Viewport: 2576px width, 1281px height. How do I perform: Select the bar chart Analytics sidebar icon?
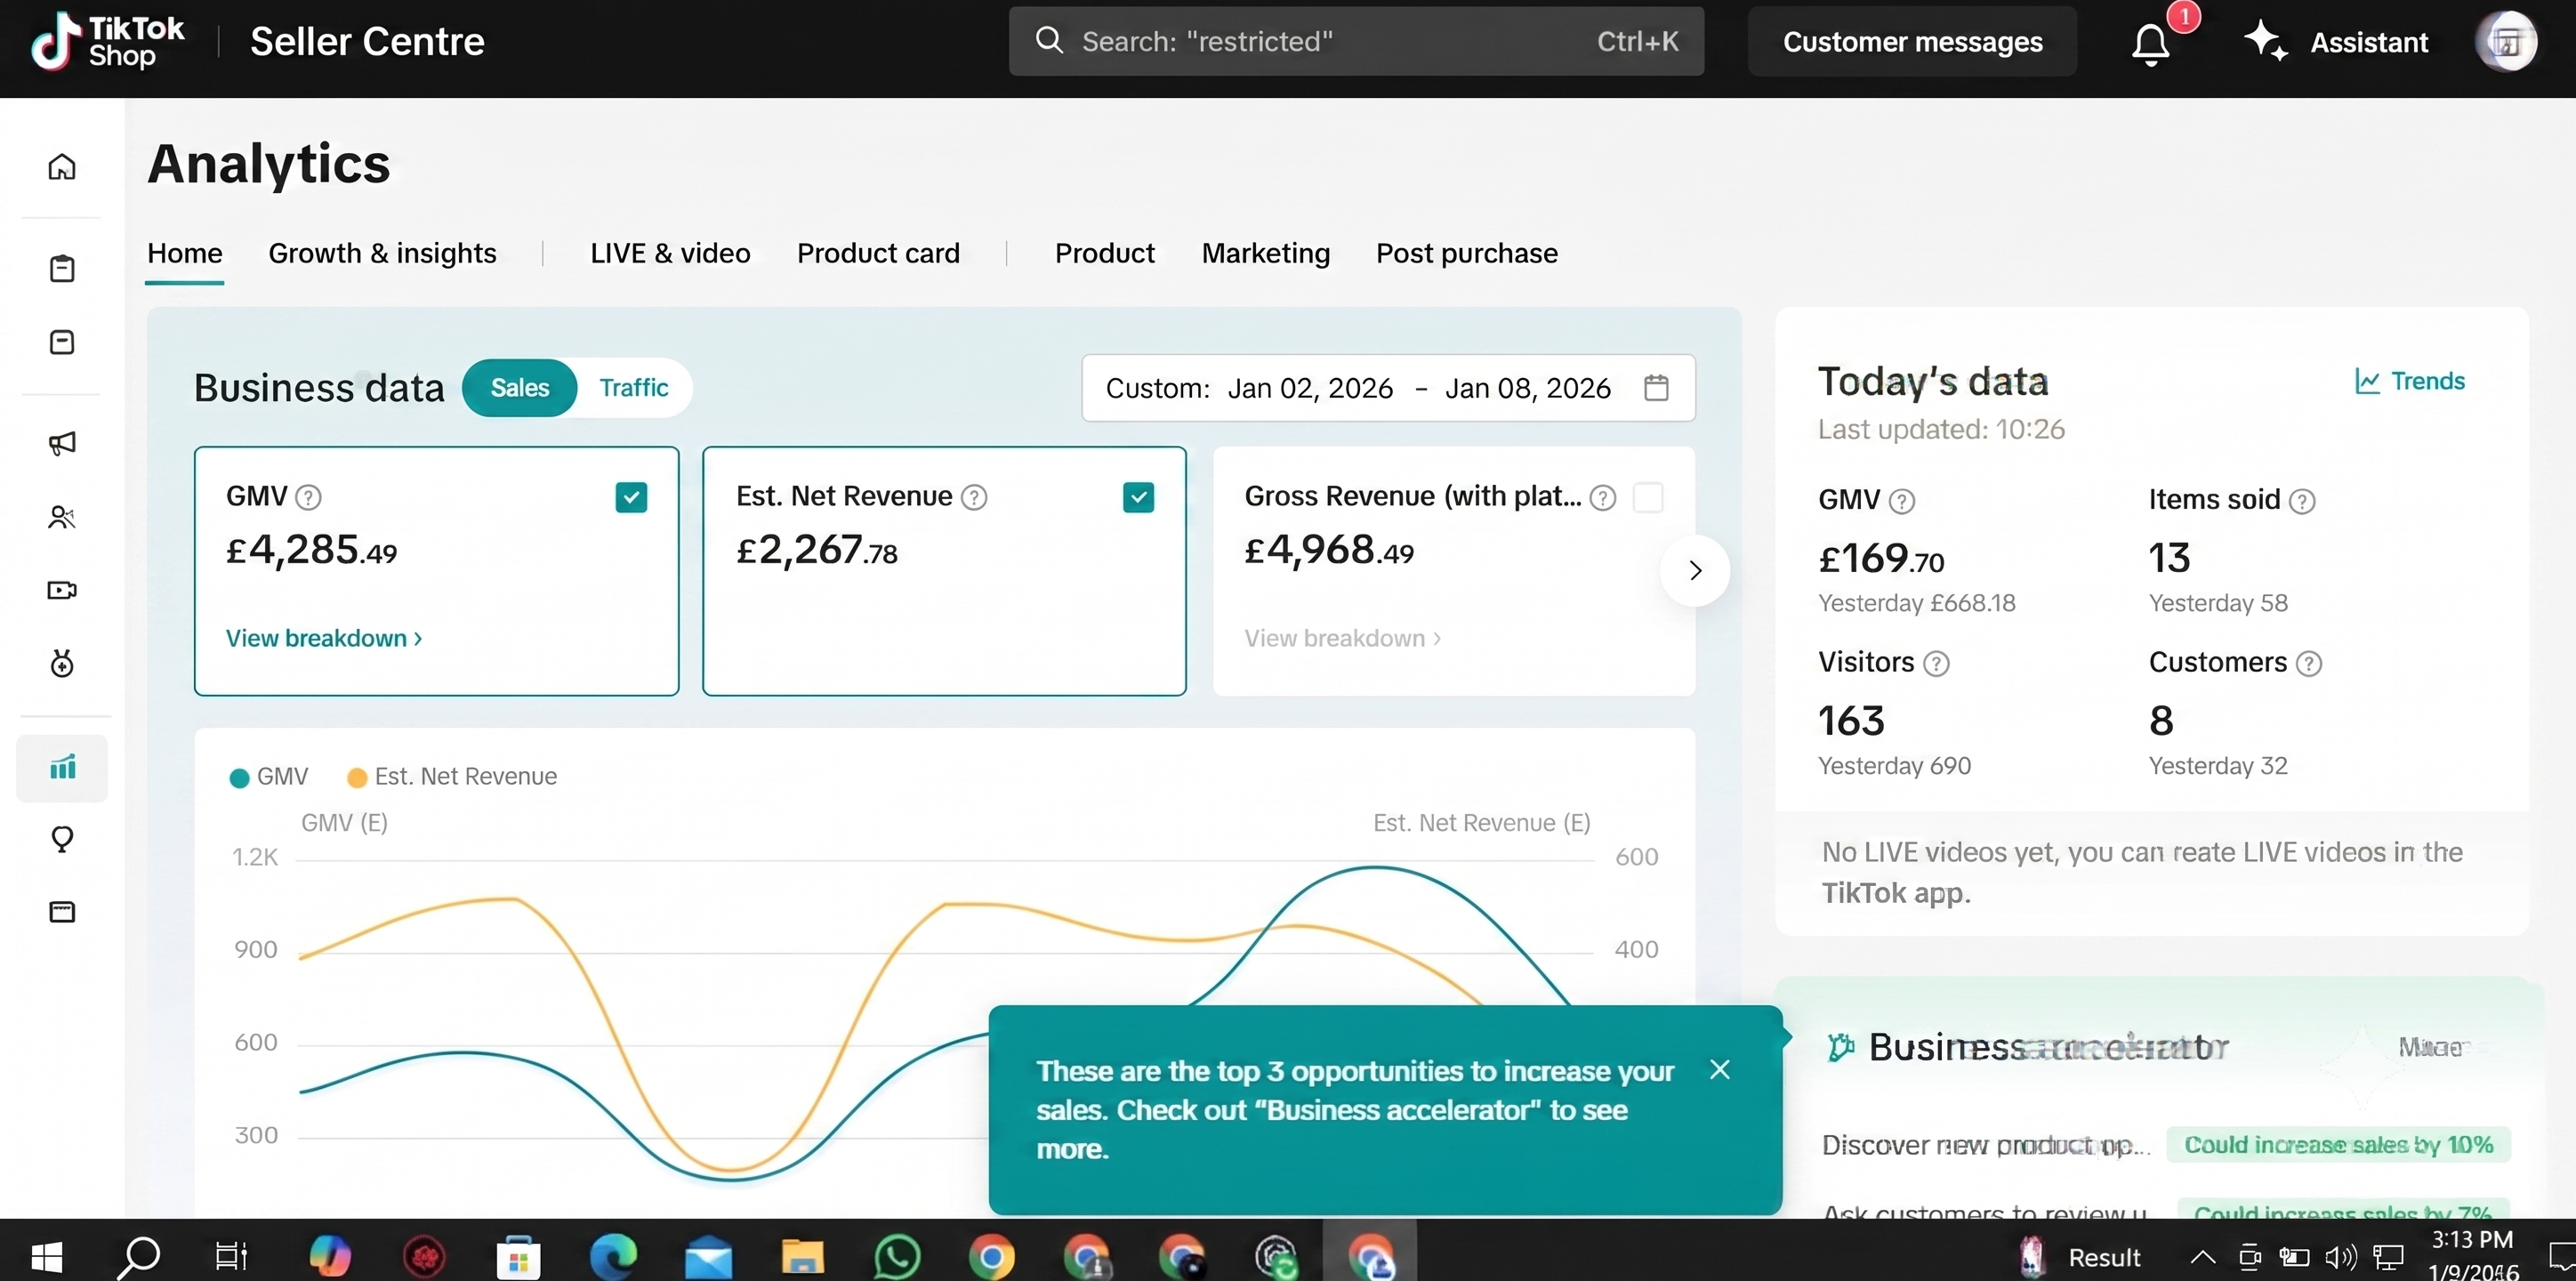point(62,767)
